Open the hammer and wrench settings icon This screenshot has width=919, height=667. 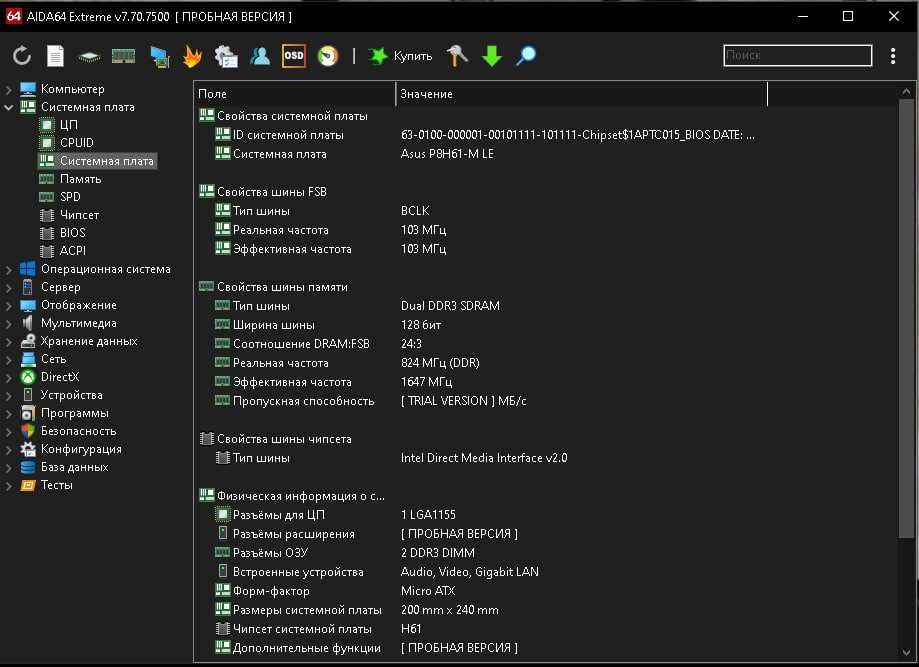(x=457, y=56)
